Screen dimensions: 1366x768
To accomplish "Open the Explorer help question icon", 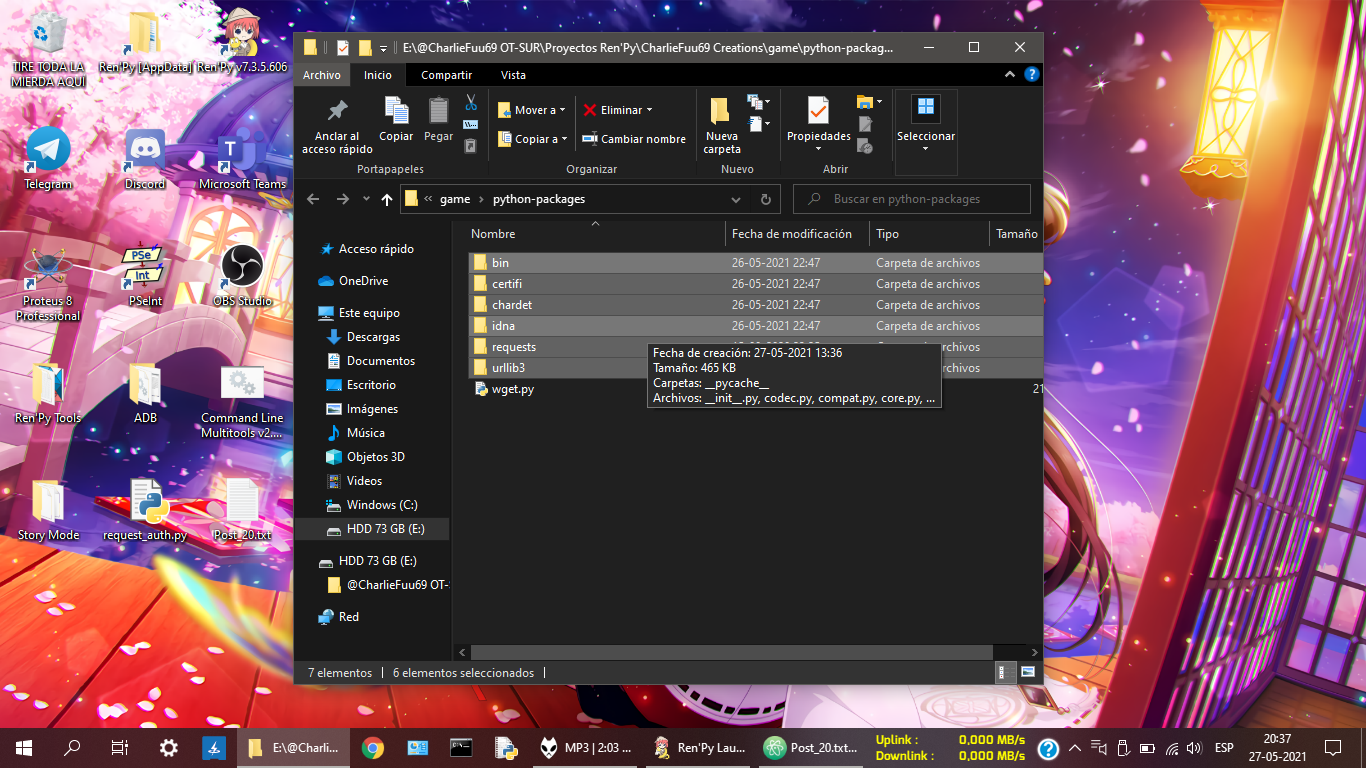I will 1031,75.
